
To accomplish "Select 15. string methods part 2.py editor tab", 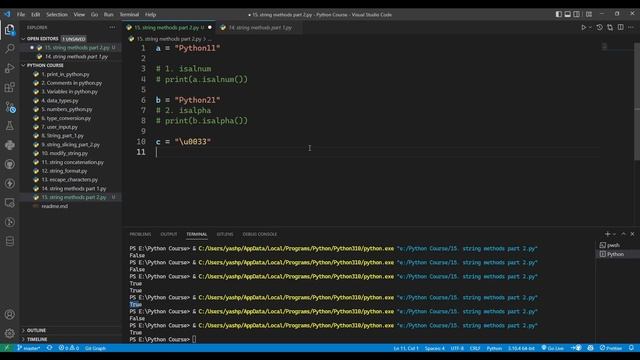I will tap(169, 27).
